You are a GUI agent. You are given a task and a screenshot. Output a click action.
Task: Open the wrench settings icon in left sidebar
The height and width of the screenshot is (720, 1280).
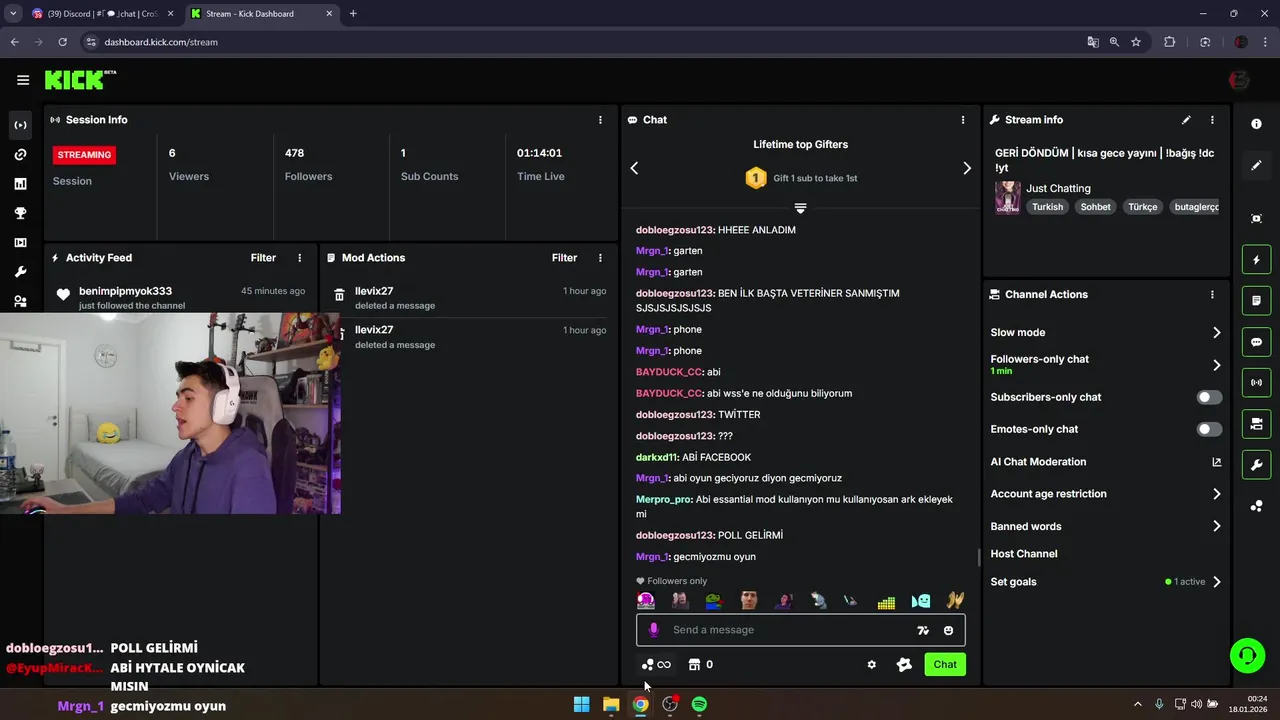pos(20,272)
